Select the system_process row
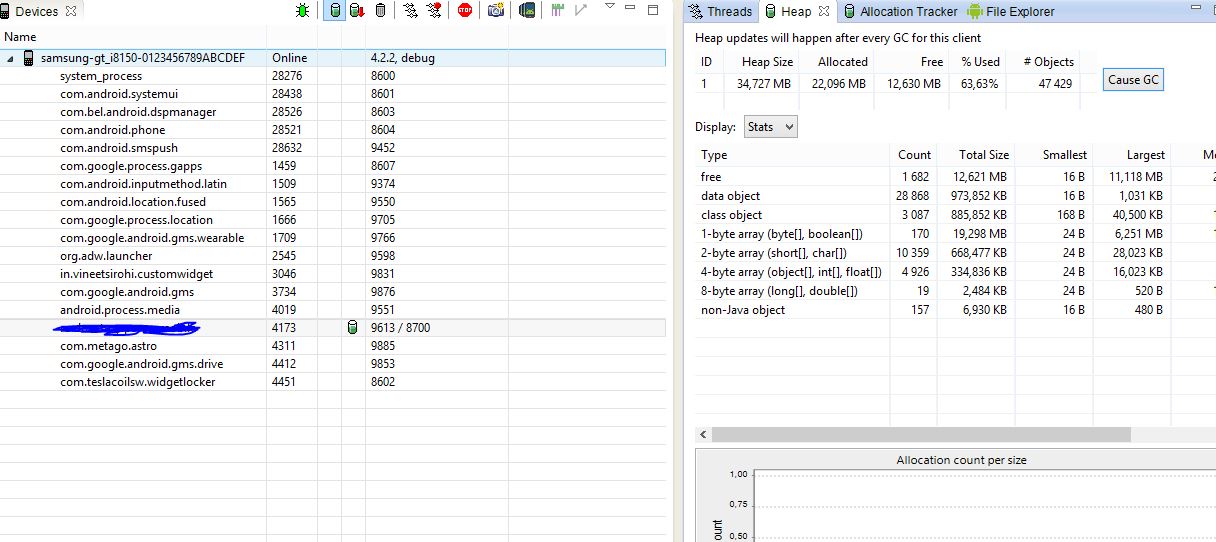1216x542 pixels. click(x=333, y=76)
